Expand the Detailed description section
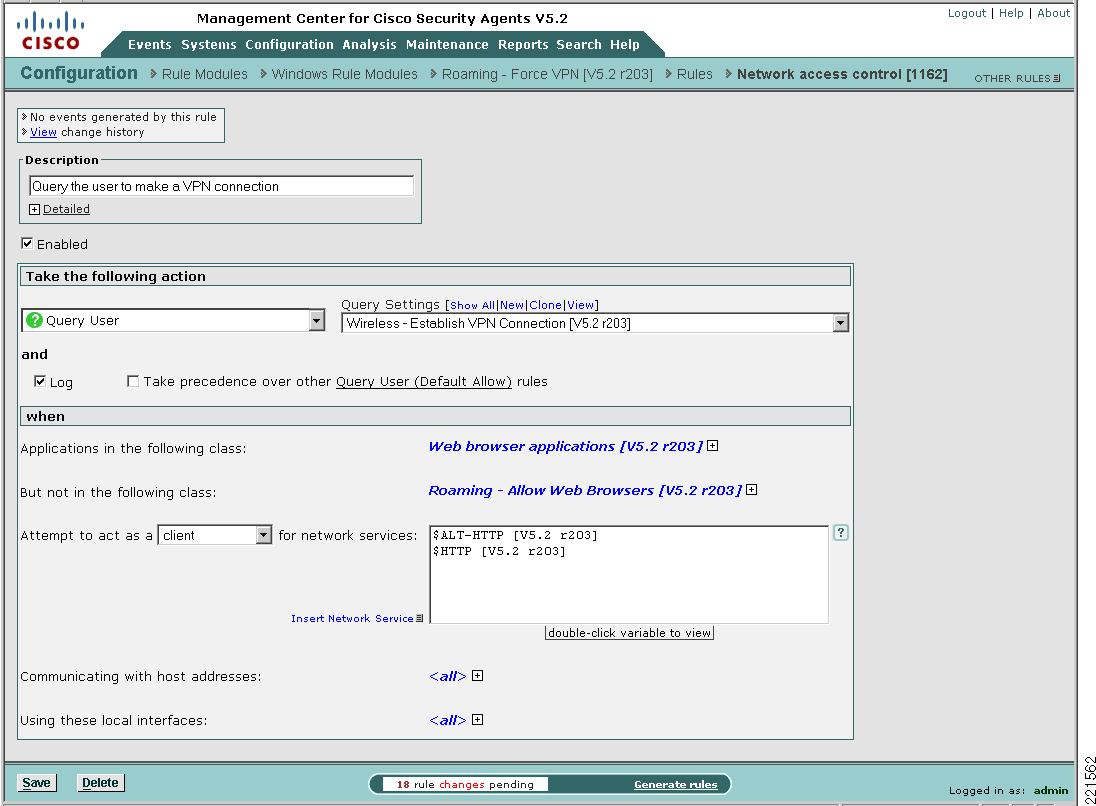The width and height of the screenshot is (1096, 806). click(34, 209)
